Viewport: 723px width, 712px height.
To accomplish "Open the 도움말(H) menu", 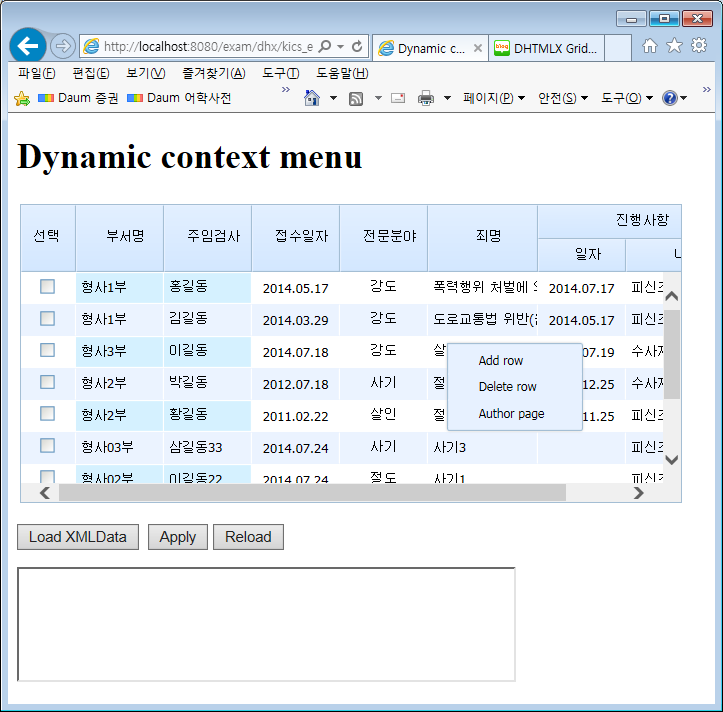I will coord(342,73).
